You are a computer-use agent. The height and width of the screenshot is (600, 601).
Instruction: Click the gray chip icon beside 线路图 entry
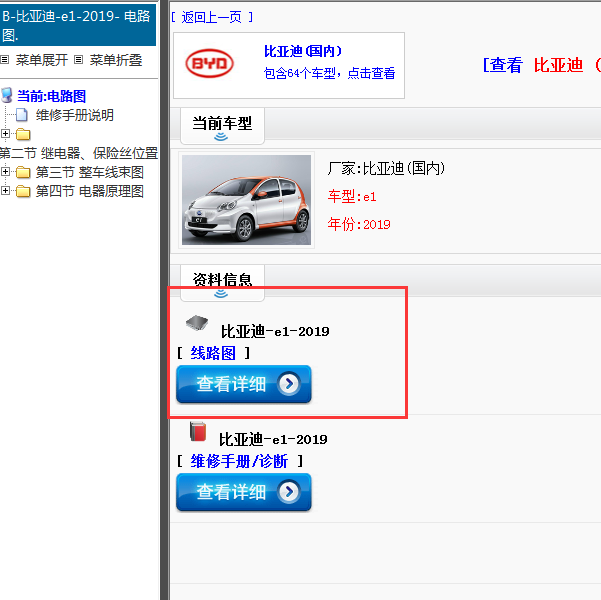(x=197, y=323)
